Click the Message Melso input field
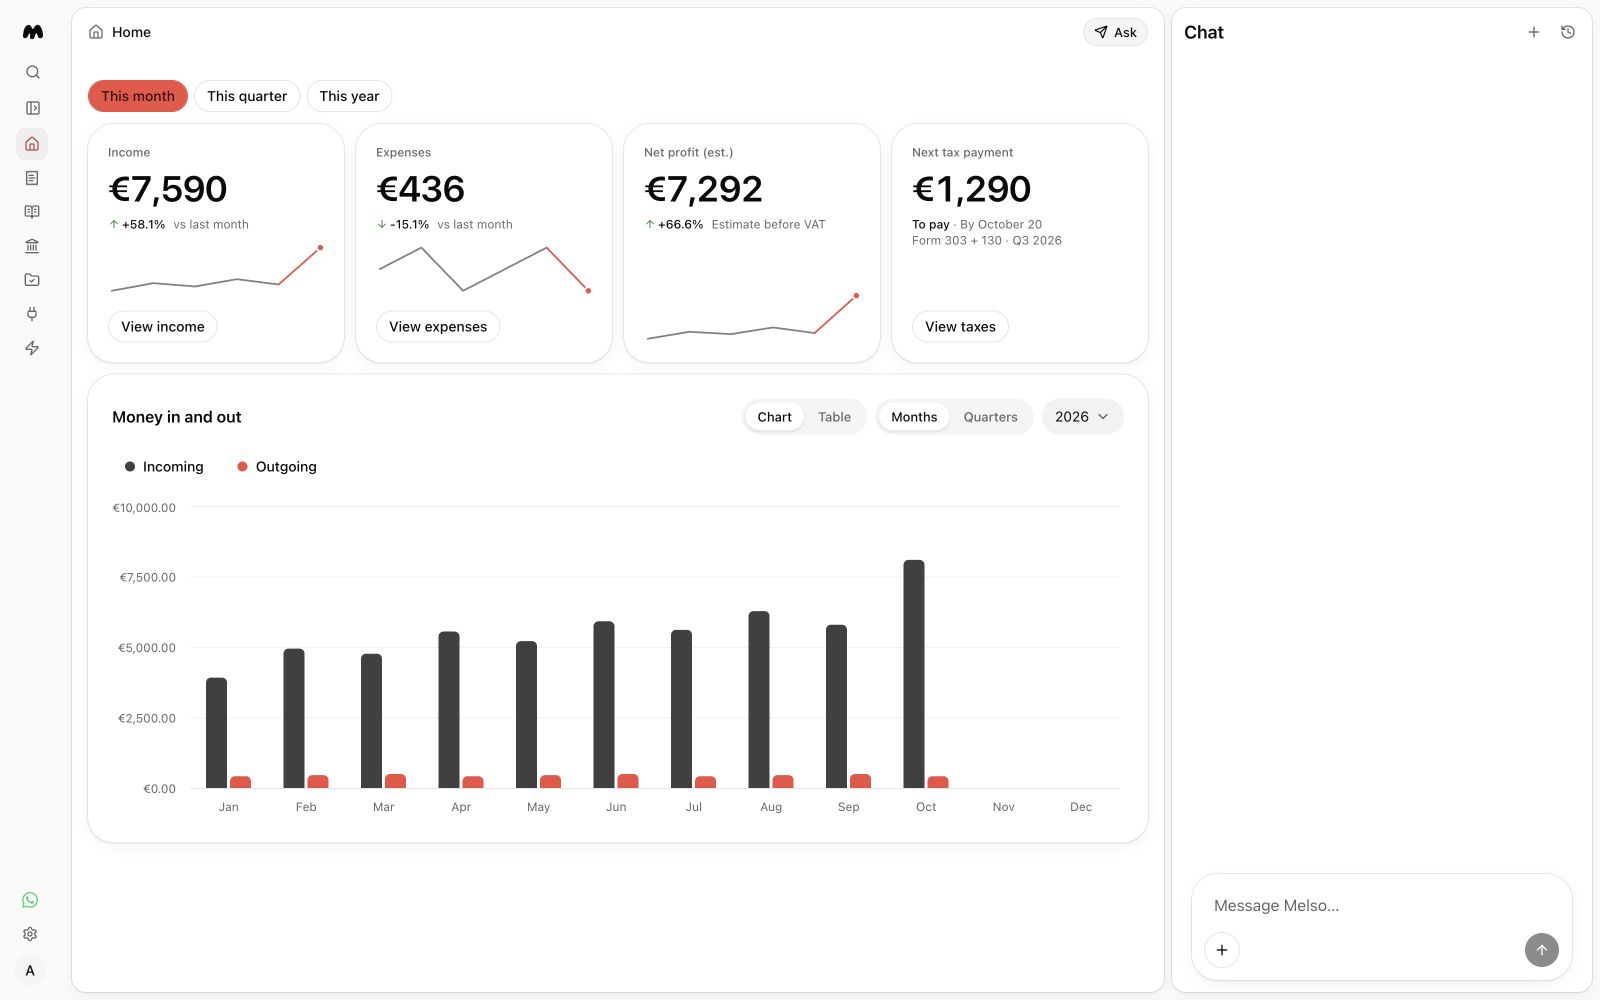1600x1000 pixels. 1380,906
